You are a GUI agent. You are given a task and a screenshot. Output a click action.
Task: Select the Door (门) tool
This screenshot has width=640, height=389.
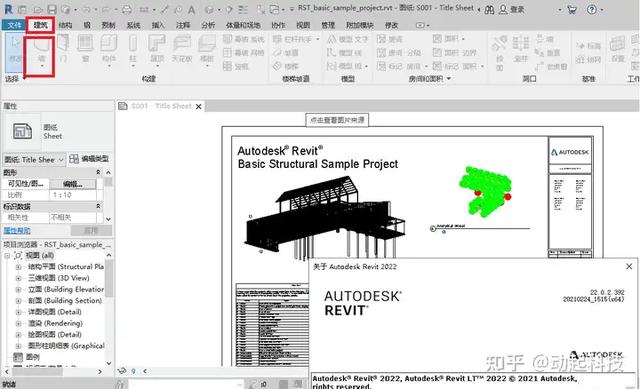[63, 49]
